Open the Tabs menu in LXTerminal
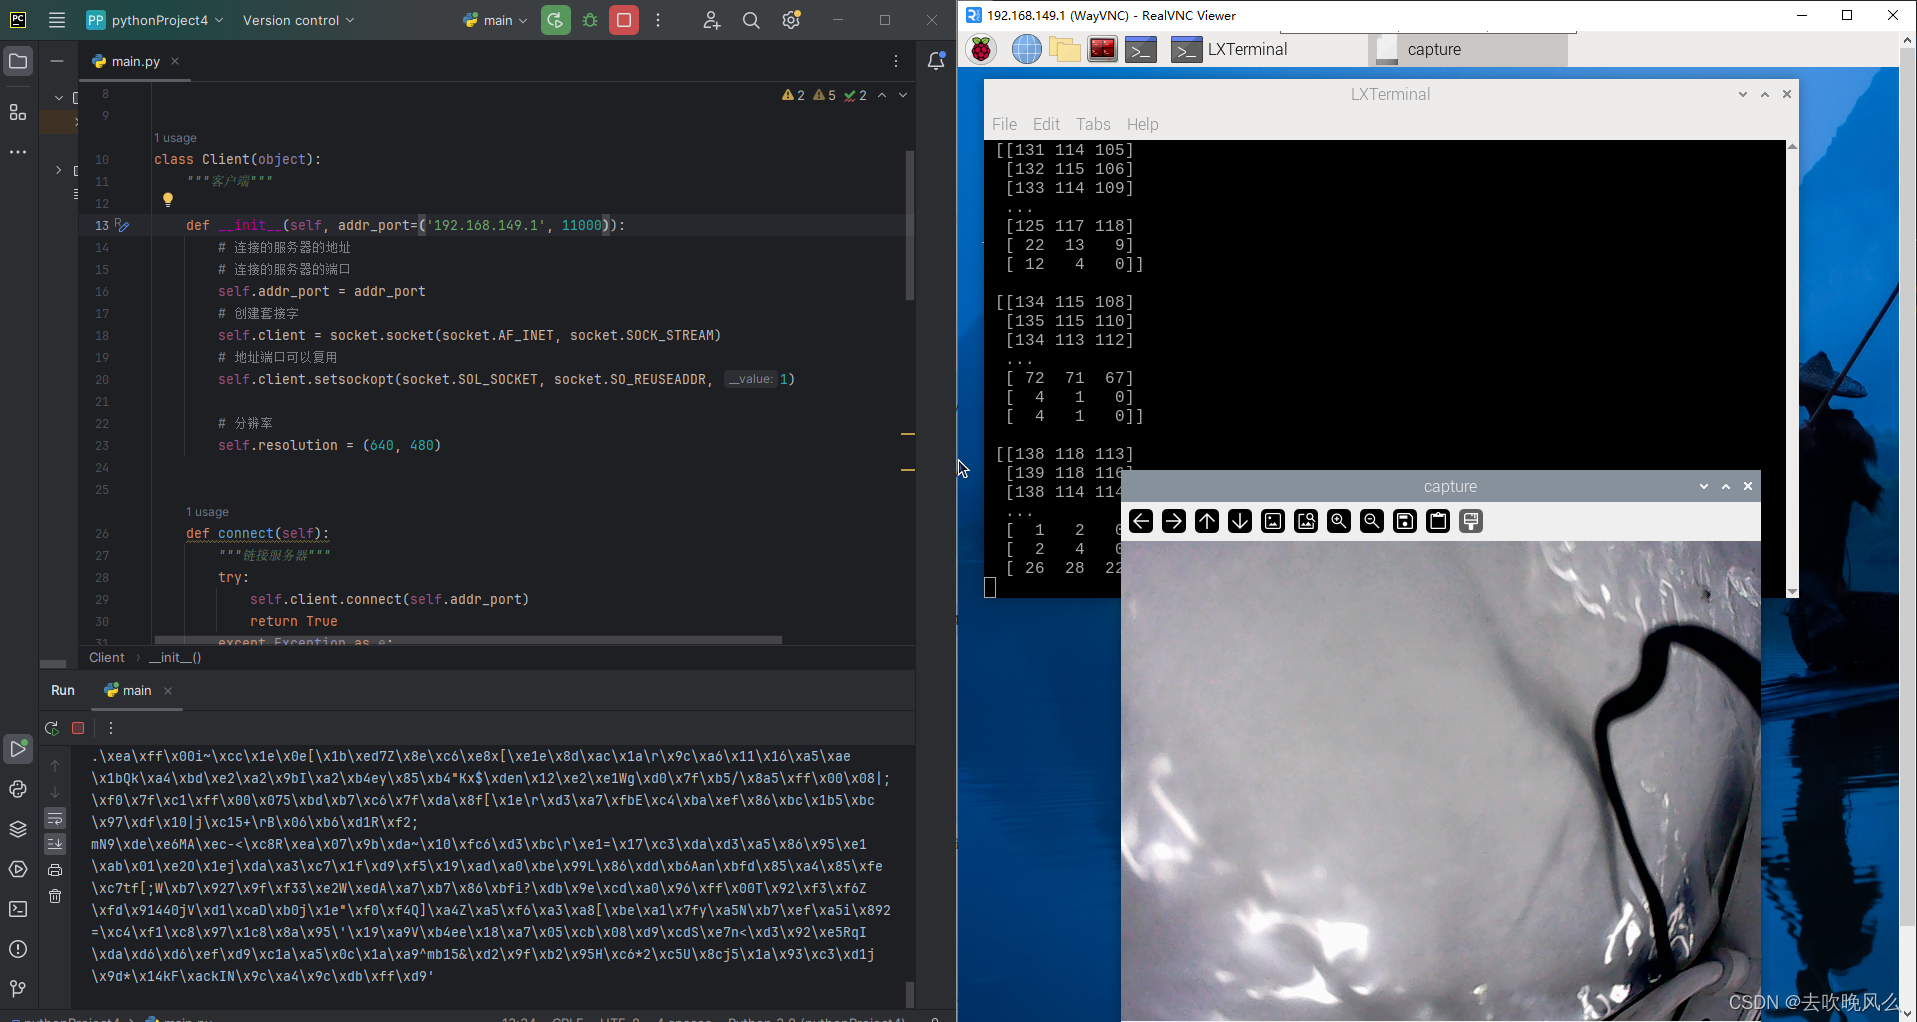Screen dimensions: 1917x1022 [x=1093, y=124]
